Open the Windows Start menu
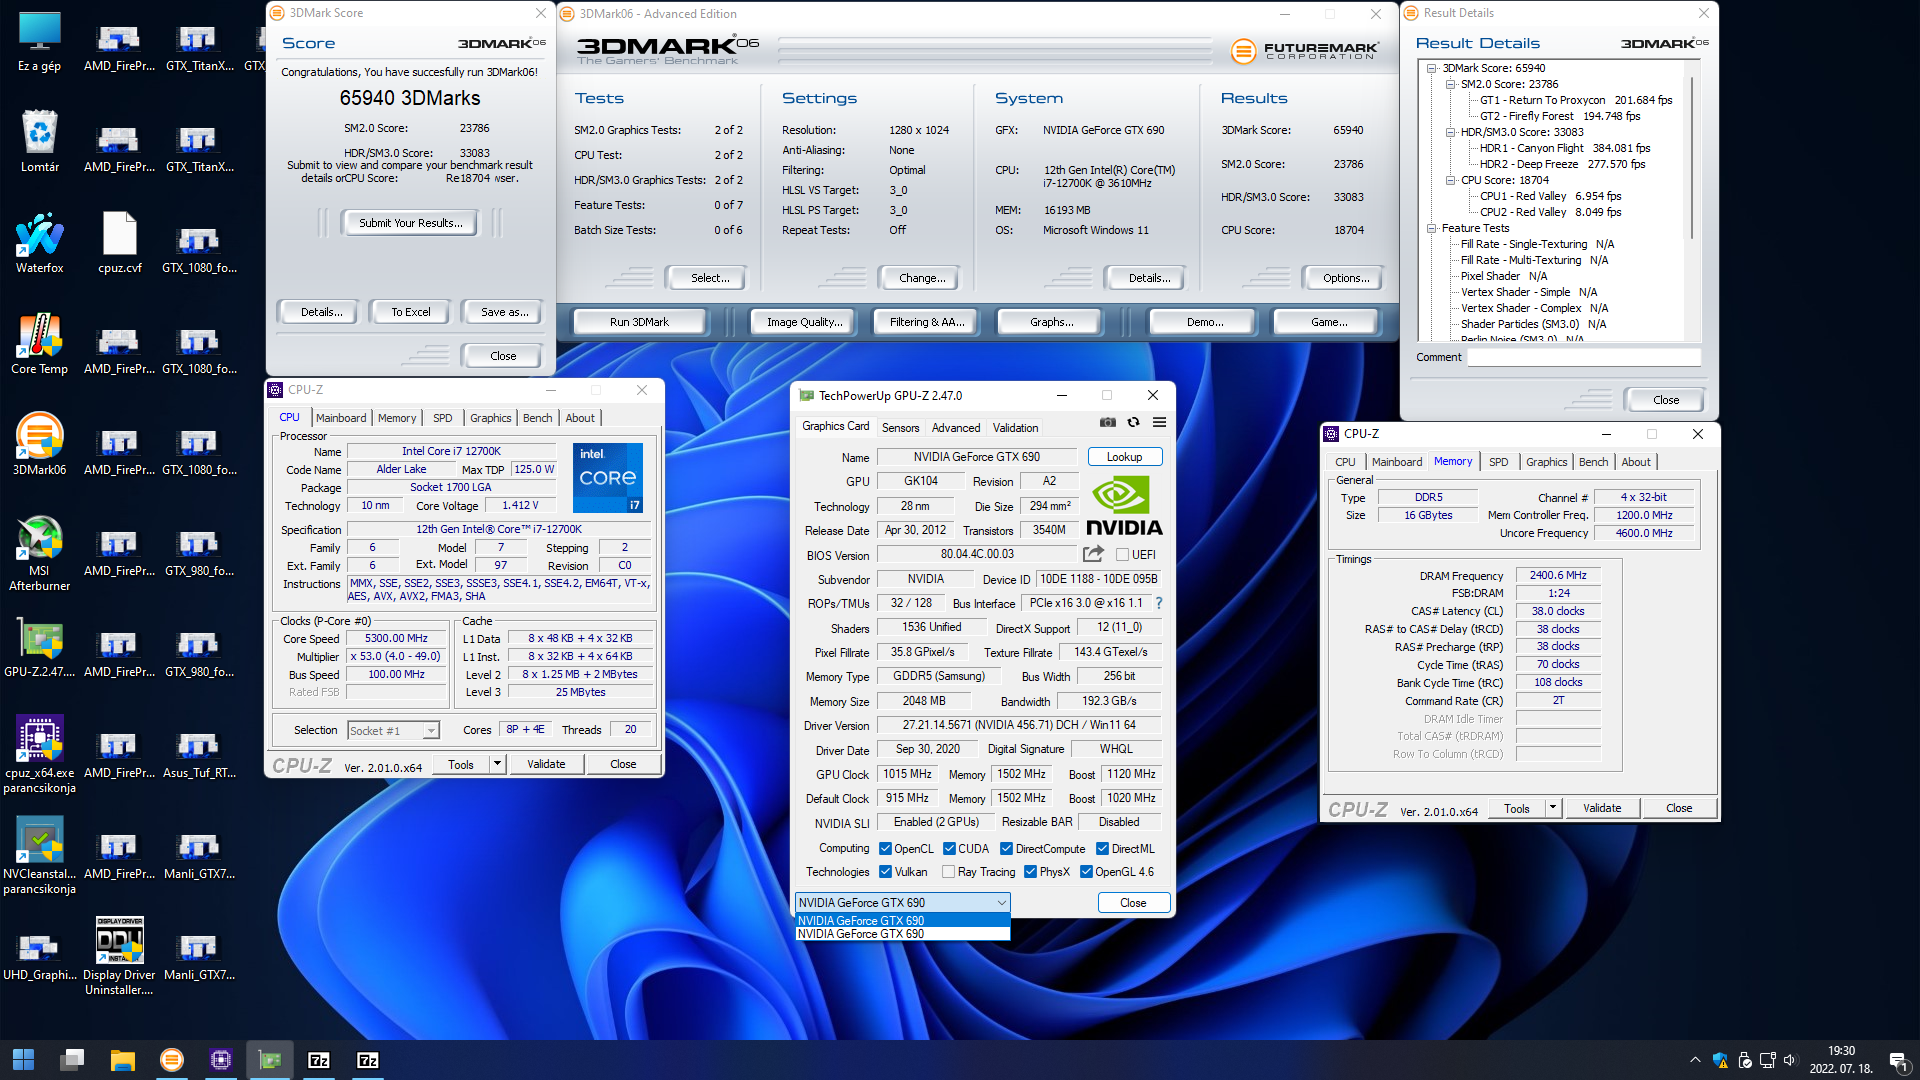 tap(23, 1060)
